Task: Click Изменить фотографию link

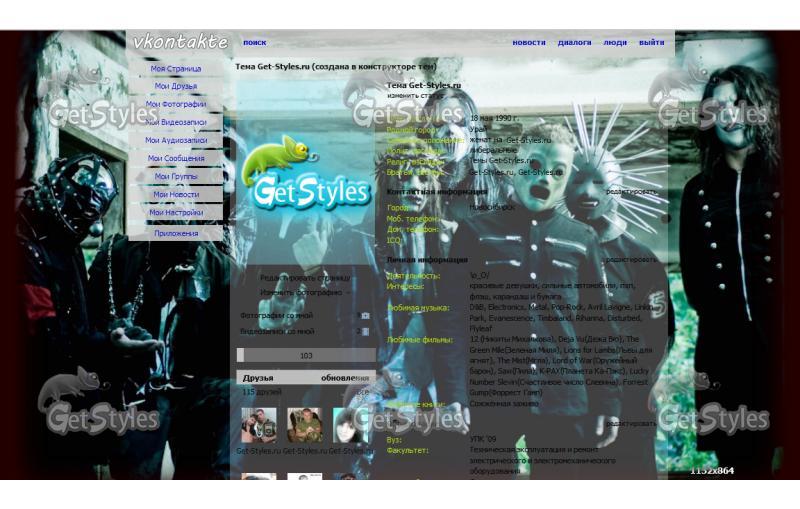Action: pos(303,293)
